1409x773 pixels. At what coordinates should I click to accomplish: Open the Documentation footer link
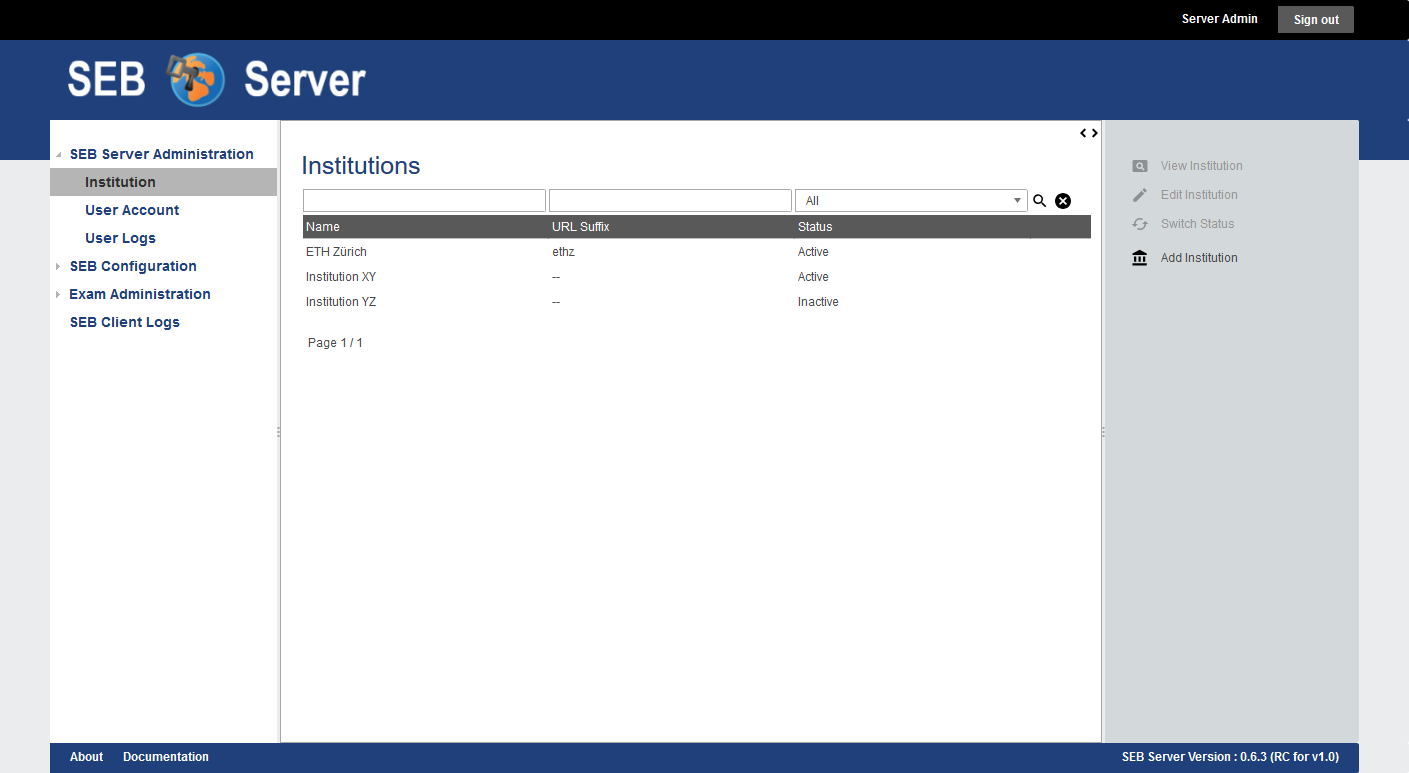[166, 757]
